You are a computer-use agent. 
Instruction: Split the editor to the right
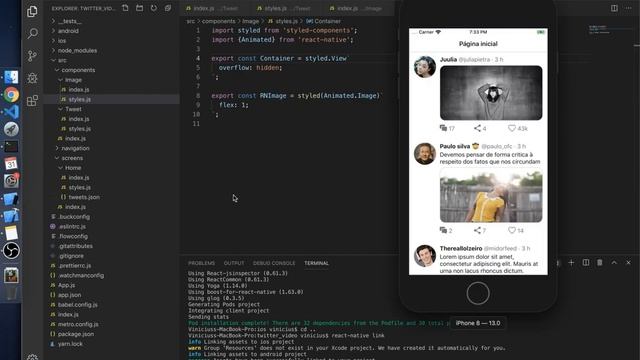coord(614,8)
